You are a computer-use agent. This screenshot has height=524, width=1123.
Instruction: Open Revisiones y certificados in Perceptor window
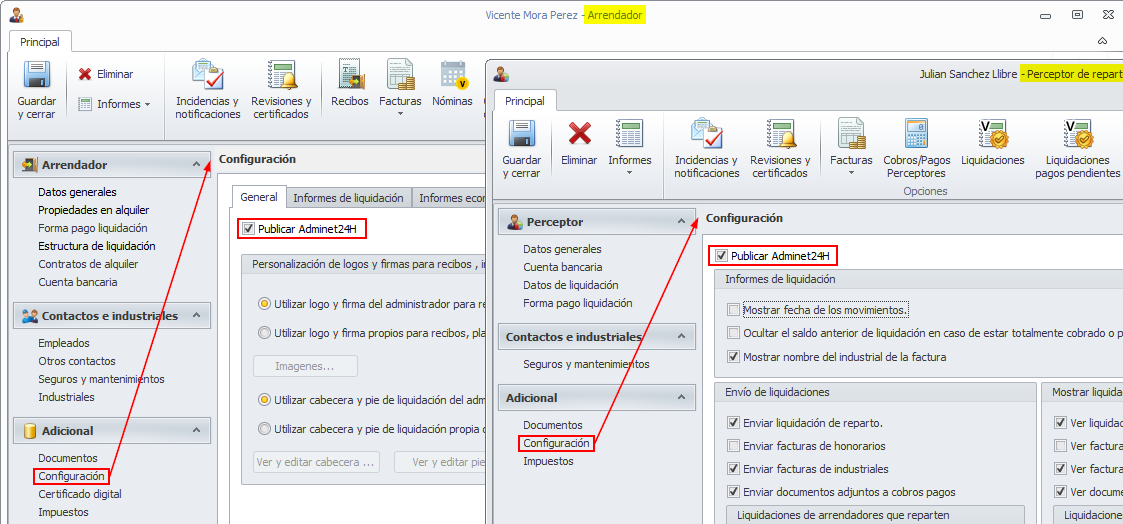click(x=780, y=150)
